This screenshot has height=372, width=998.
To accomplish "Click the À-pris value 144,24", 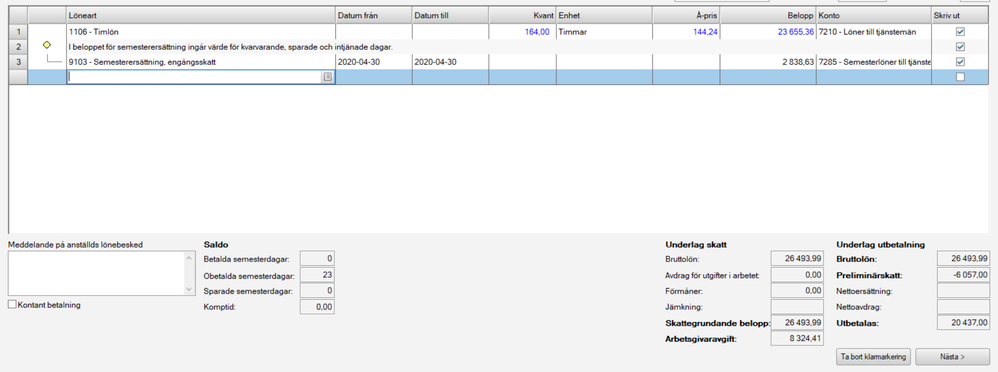I will click(706, 31).
